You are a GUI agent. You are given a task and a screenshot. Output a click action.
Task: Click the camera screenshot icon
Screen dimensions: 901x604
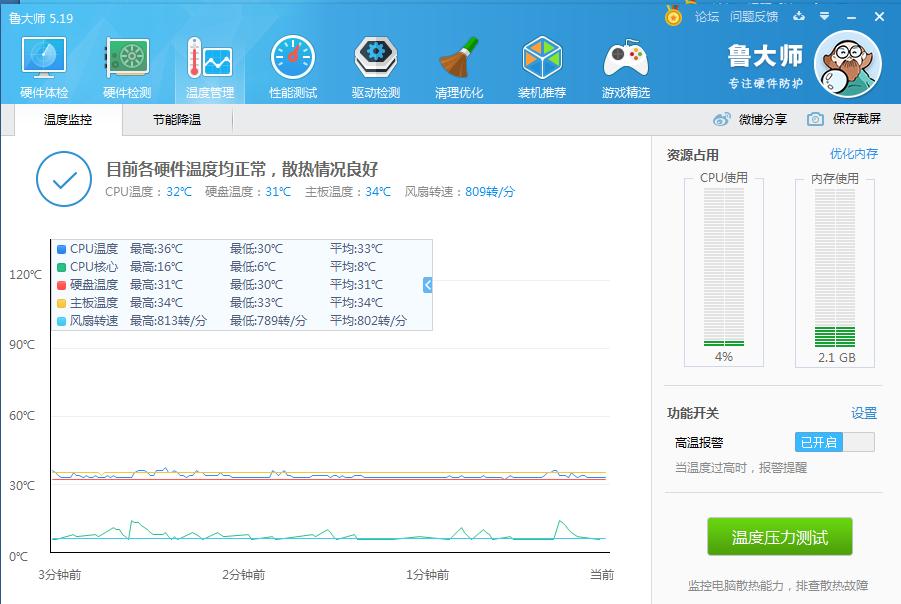pos(815,119)
